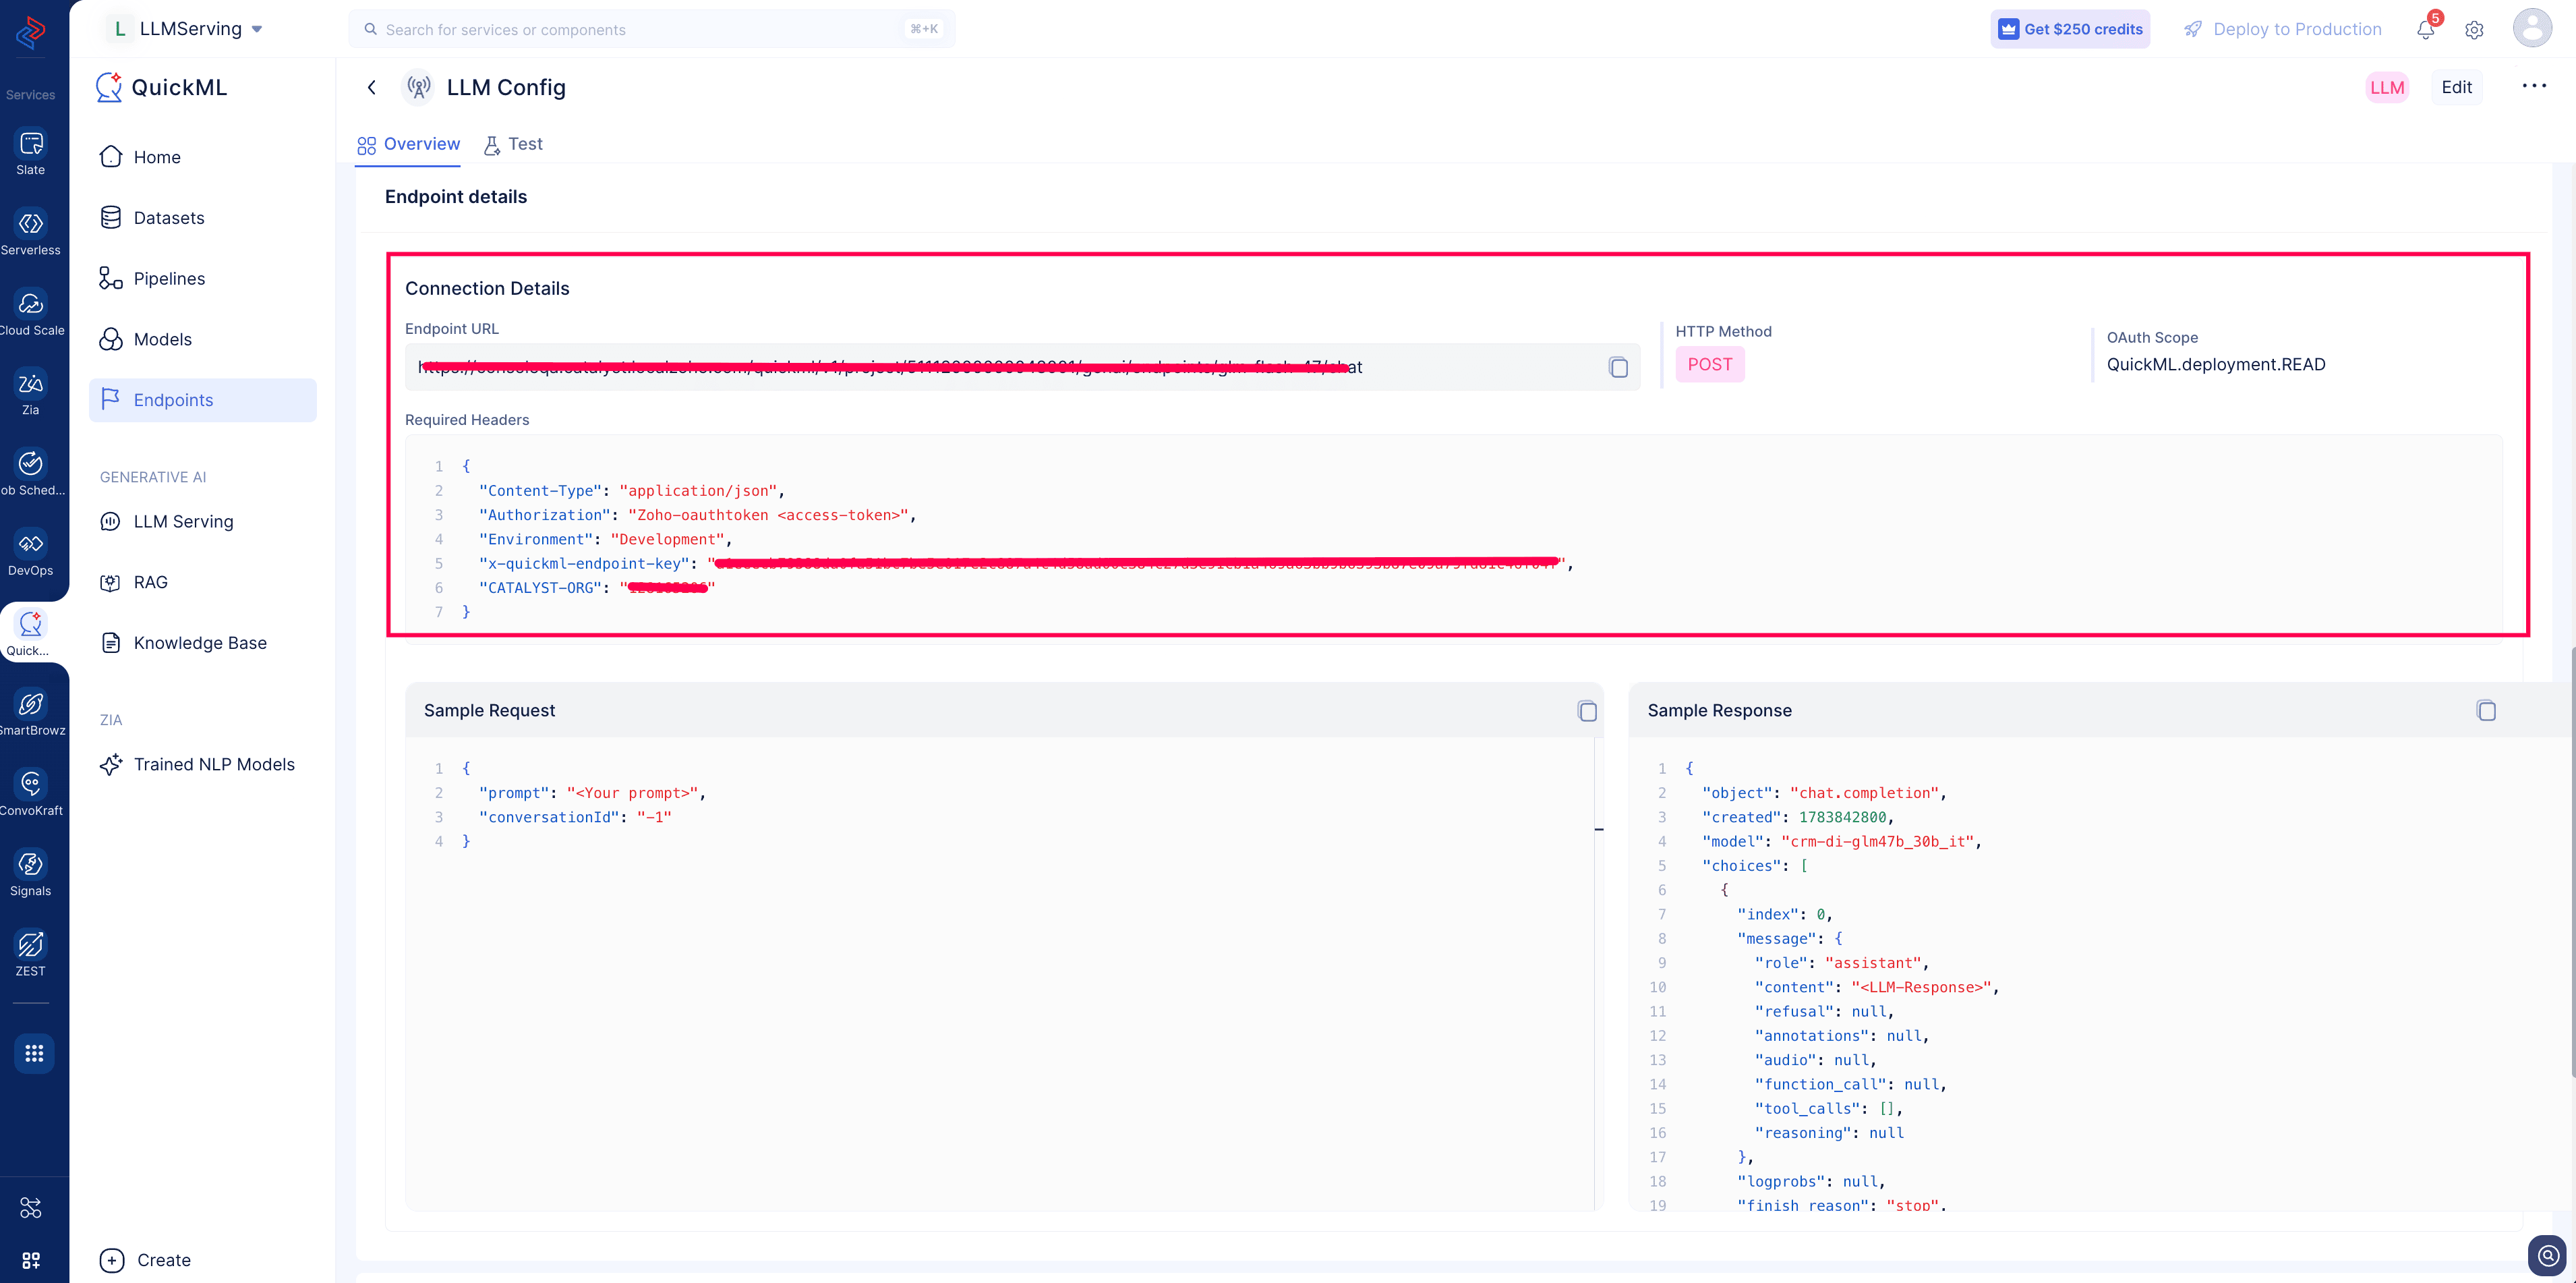2576x1283 pixels.
Task: Switch to the Overview tab
Action: (408, 144)
